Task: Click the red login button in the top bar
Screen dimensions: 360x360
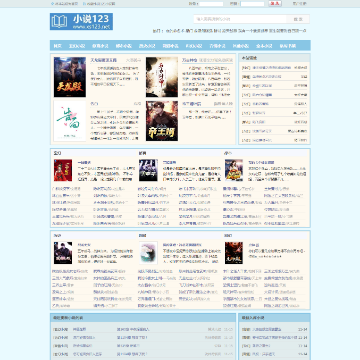Action: (275, 3)
